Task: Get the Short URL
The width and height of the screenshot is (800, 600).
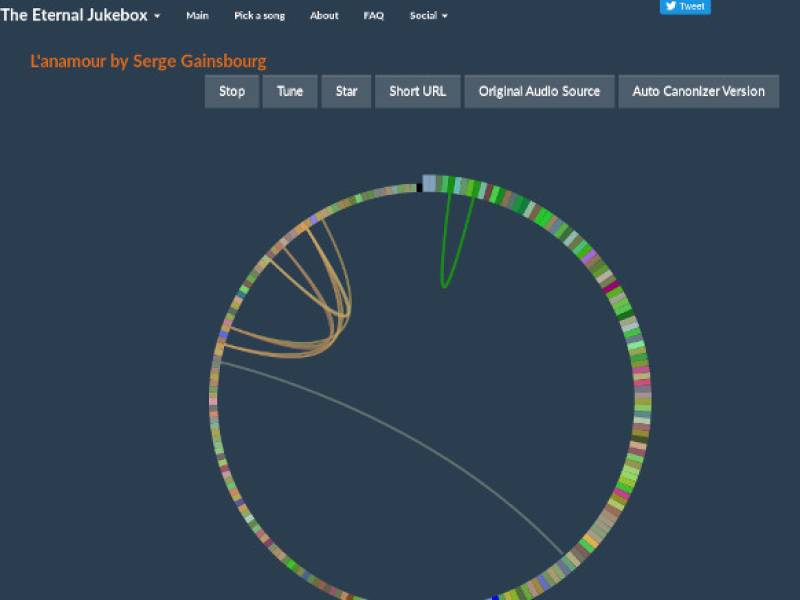Action: click(x=418, y=91)
